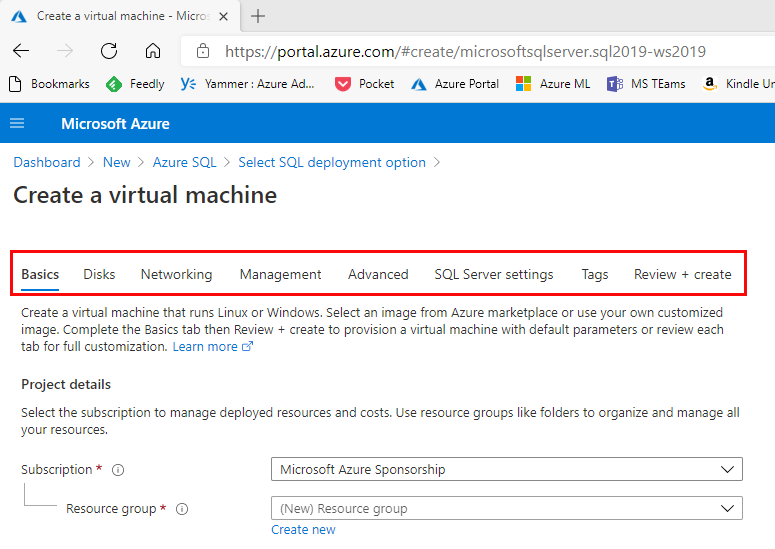Switch to the Networking tab
The height and width of the screenshot is (549, 775).
coord(176,274)
